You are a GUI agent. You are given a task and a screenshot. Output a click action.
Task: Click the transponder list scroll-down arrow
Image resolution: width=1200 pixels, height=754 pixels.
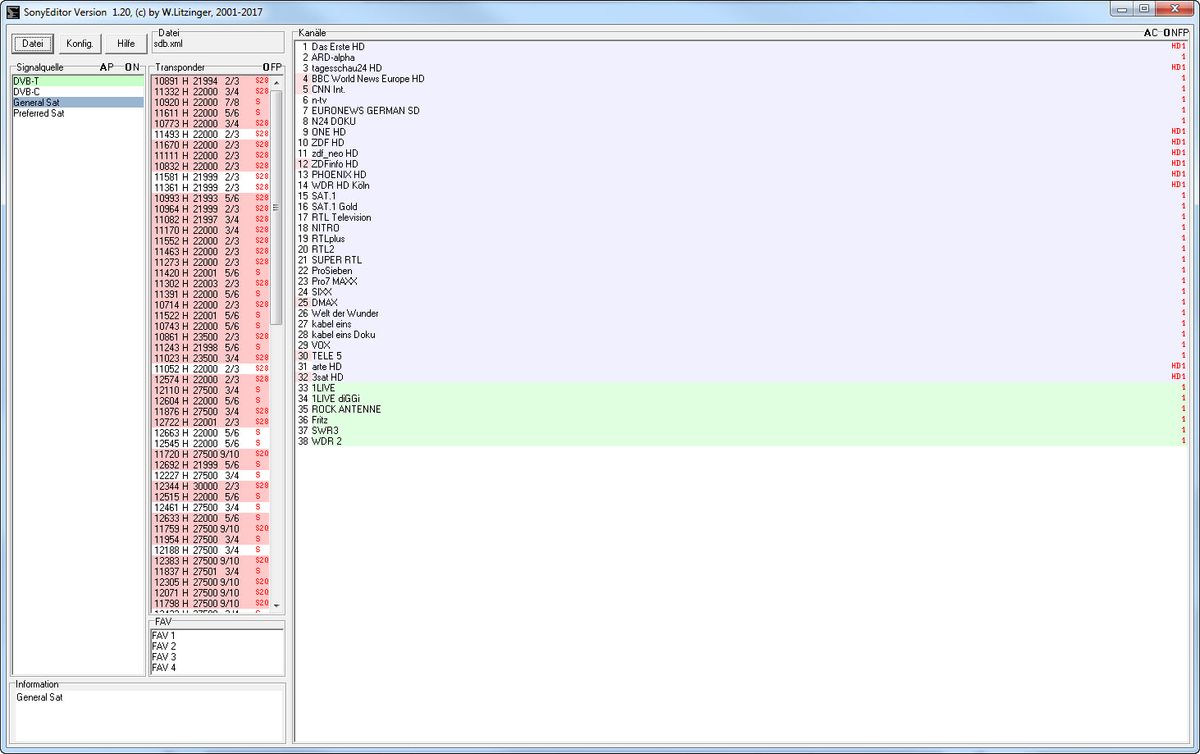pyautogui.click(x=277, y=604)
